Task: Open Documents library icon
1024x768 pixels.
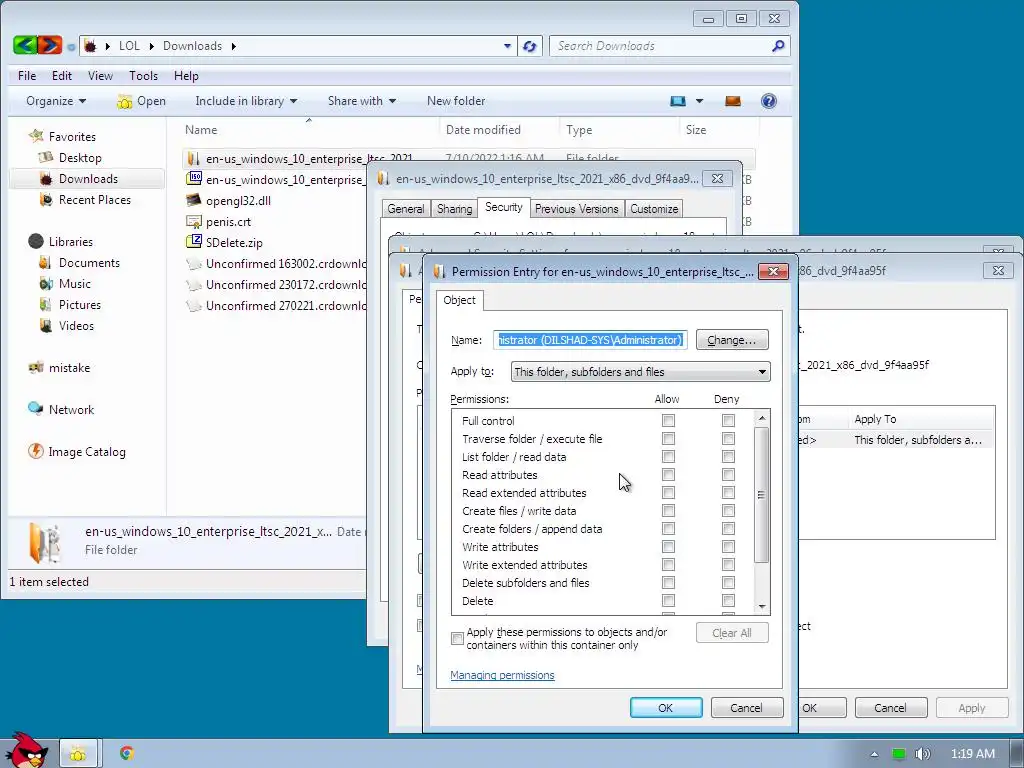Action: pos(46,263)
